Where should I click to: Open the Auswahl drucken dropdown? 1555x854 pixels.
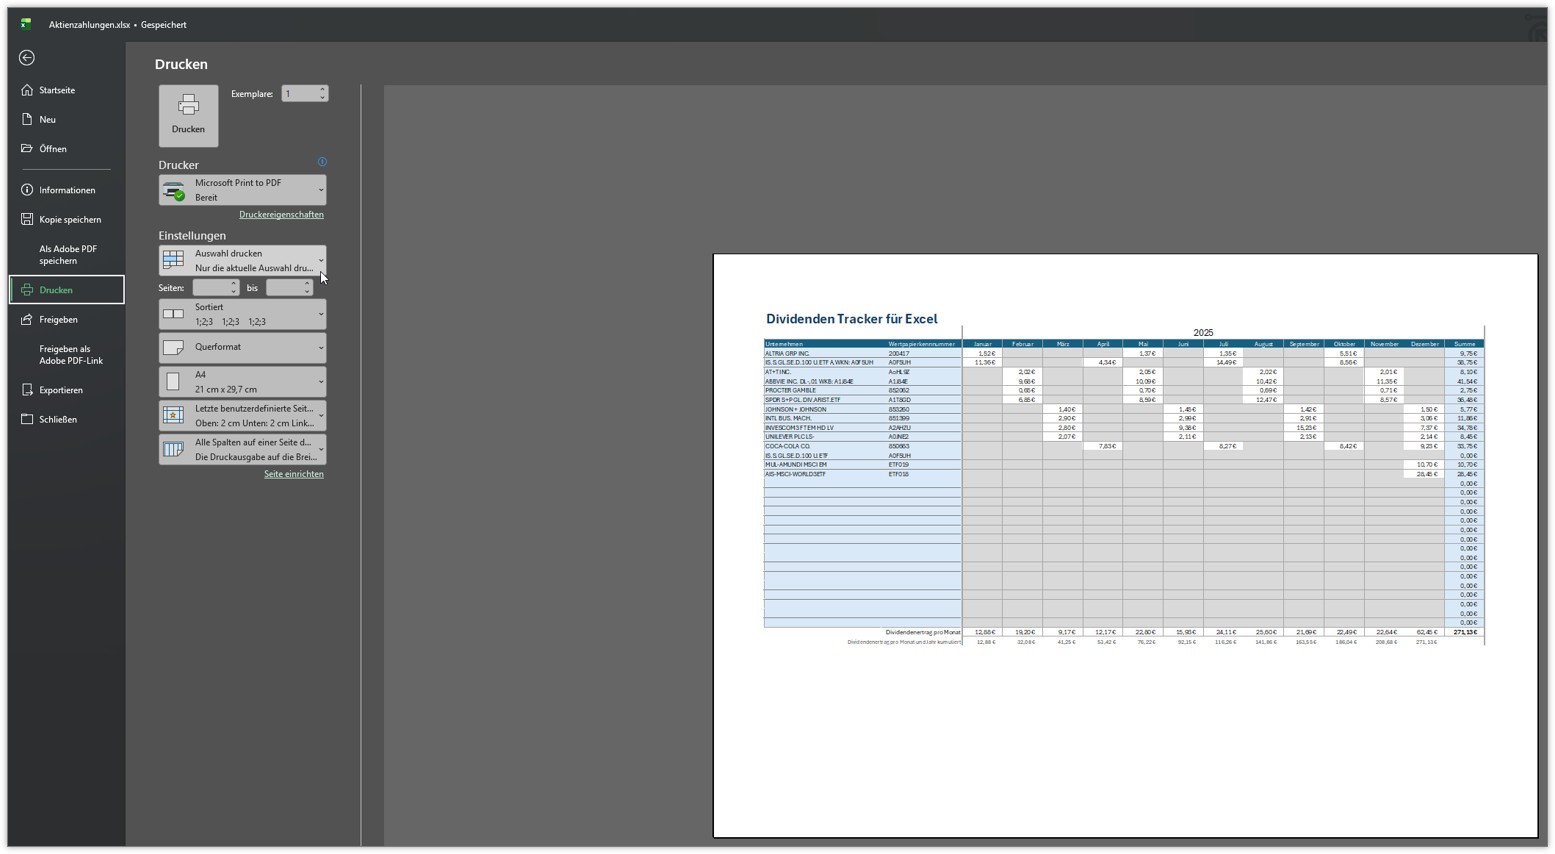242,261
